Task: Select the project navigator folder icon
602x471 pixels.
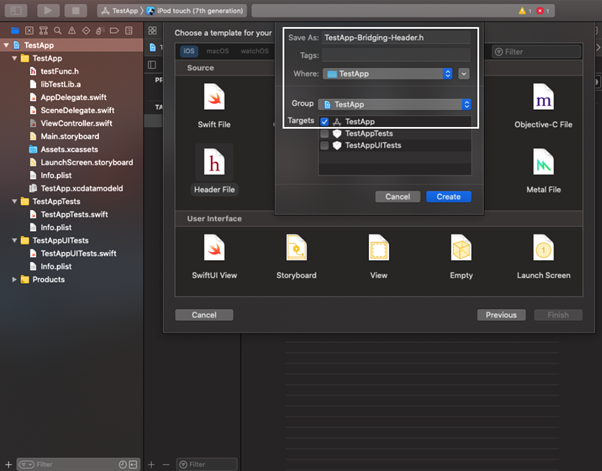Action: pos(15,31)
